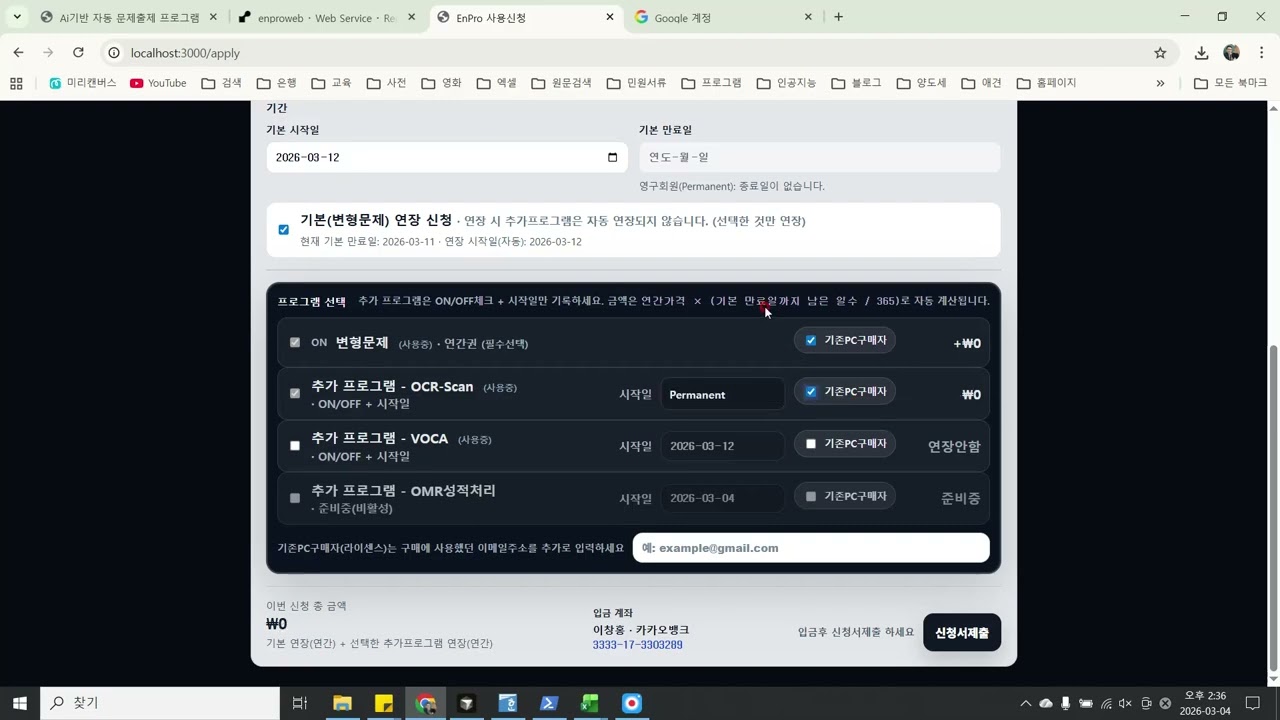Open the 교육 bookmark folder
Viewport: 1280px width, 720px height.
pyautogui.click(x=332, y=83)
